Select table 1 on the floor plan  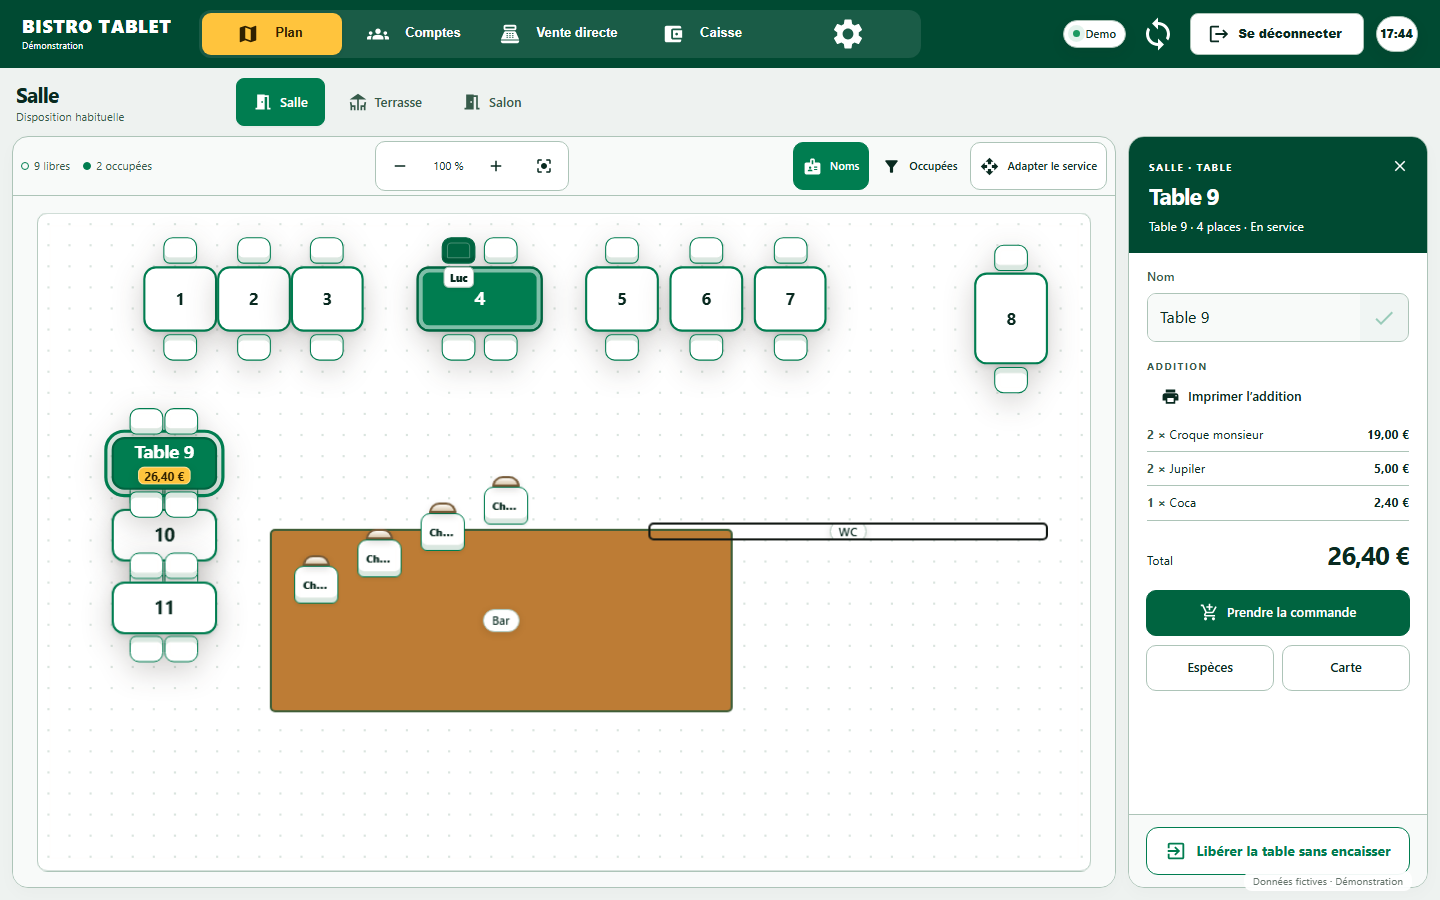coord(180,299)
